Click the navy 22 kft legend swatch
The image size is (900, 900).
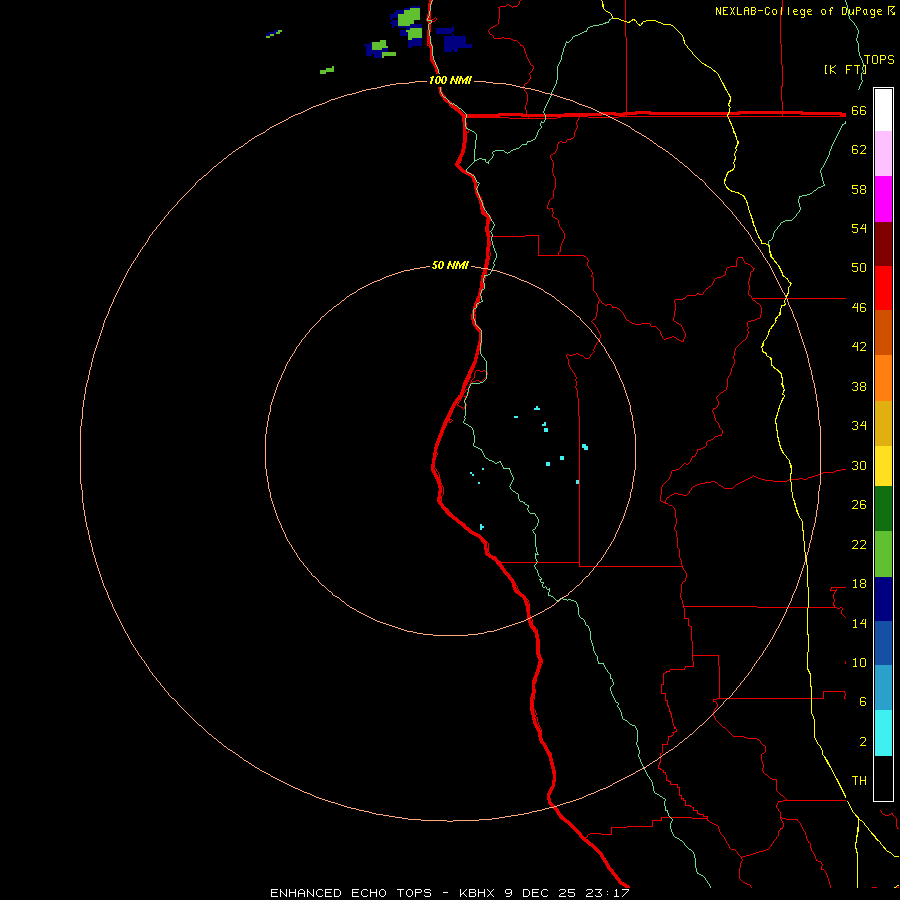(x=883, y=599)
